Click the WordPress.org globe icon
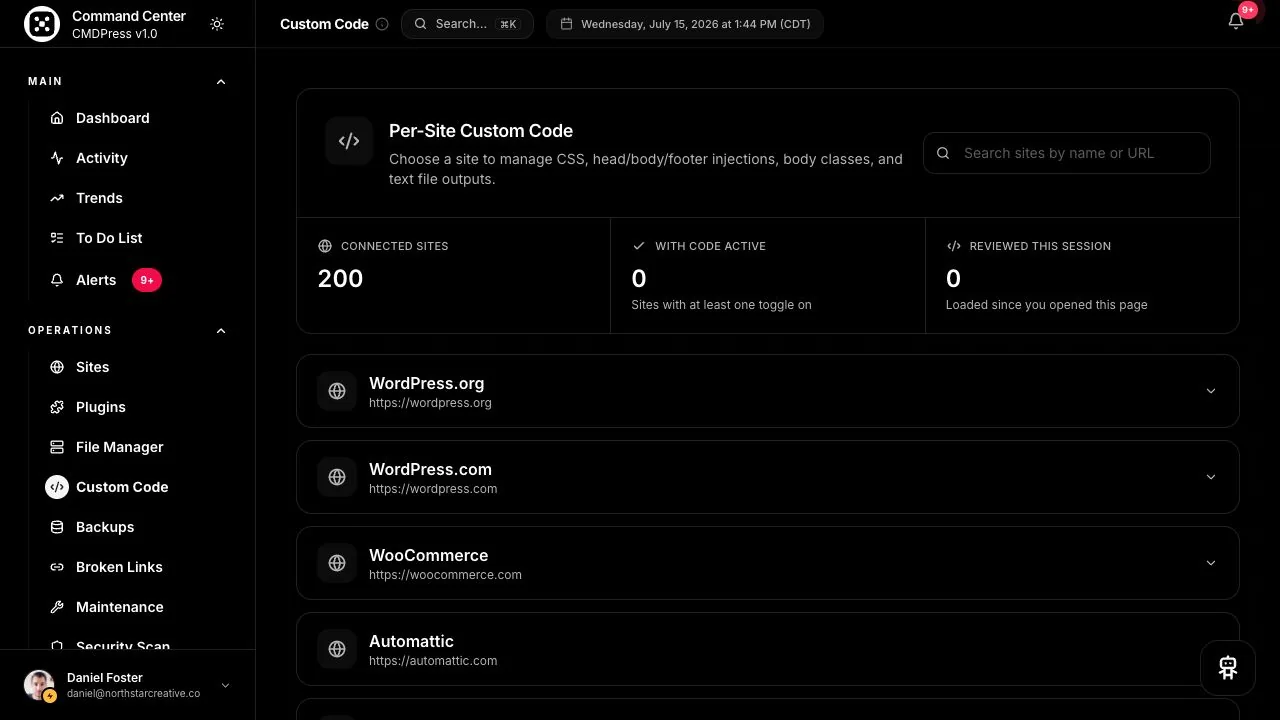This screenshot has width=1280, height=720. pos(337,391)
